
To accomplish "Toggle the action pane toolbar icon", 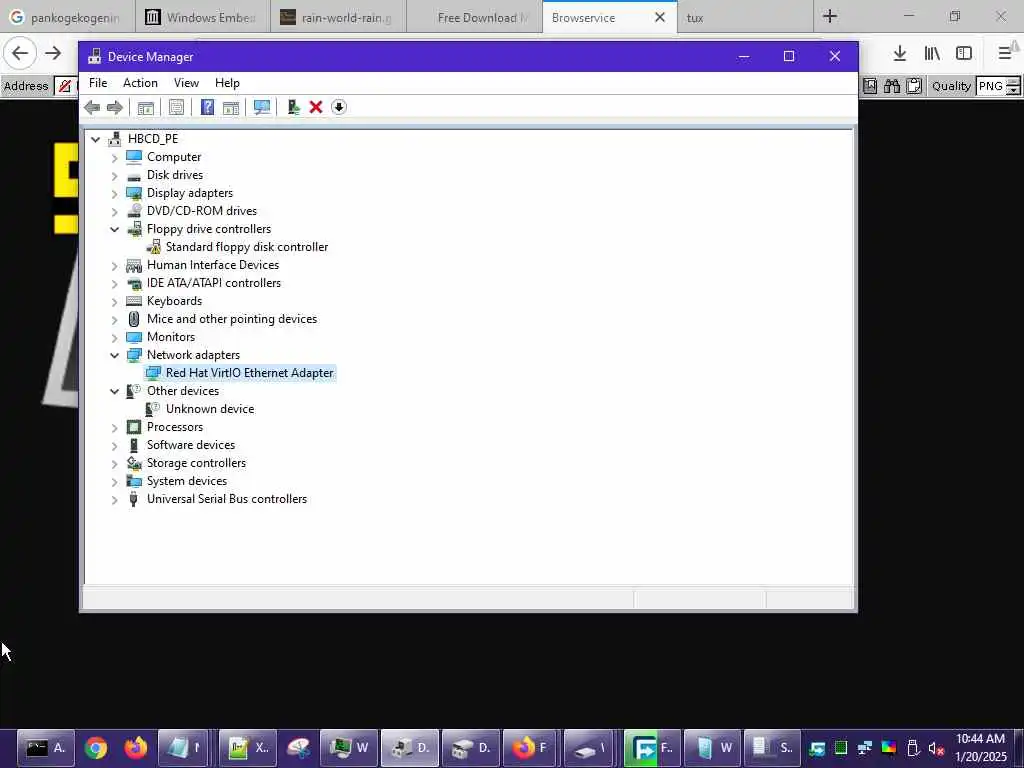I will click(231, 107).
